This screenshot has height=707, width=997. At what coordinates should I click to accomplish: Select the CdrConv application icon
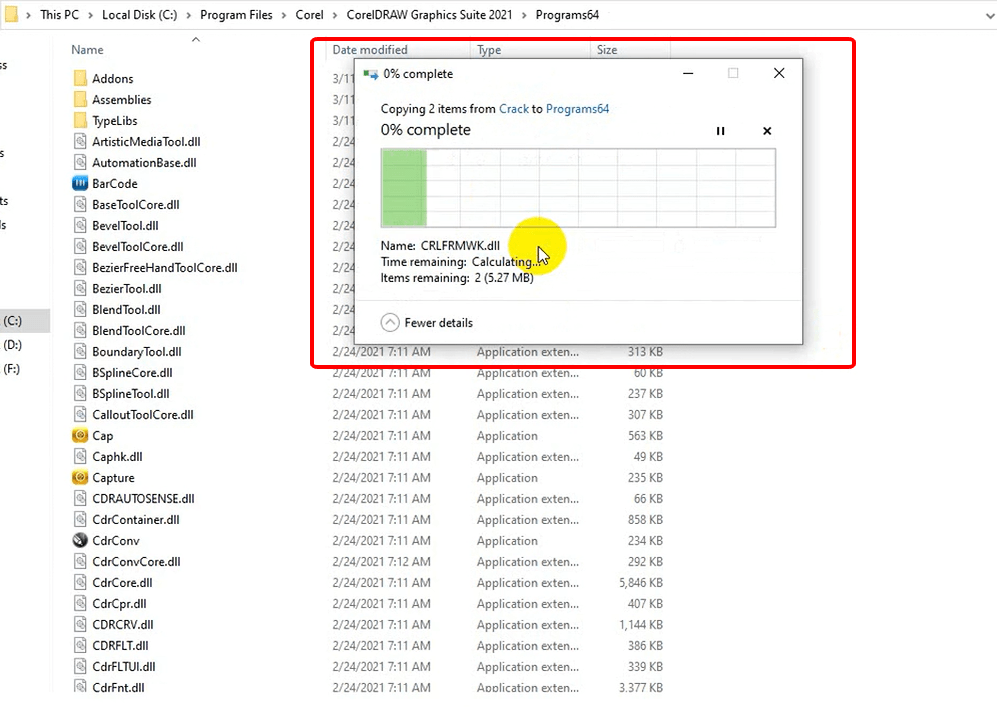click(x=79, y=540)
